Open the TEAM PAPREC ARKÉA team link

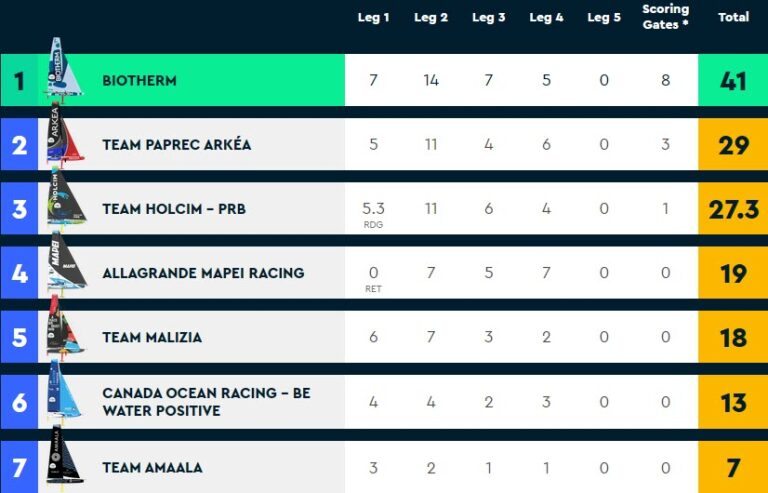(x=176, y=144)
